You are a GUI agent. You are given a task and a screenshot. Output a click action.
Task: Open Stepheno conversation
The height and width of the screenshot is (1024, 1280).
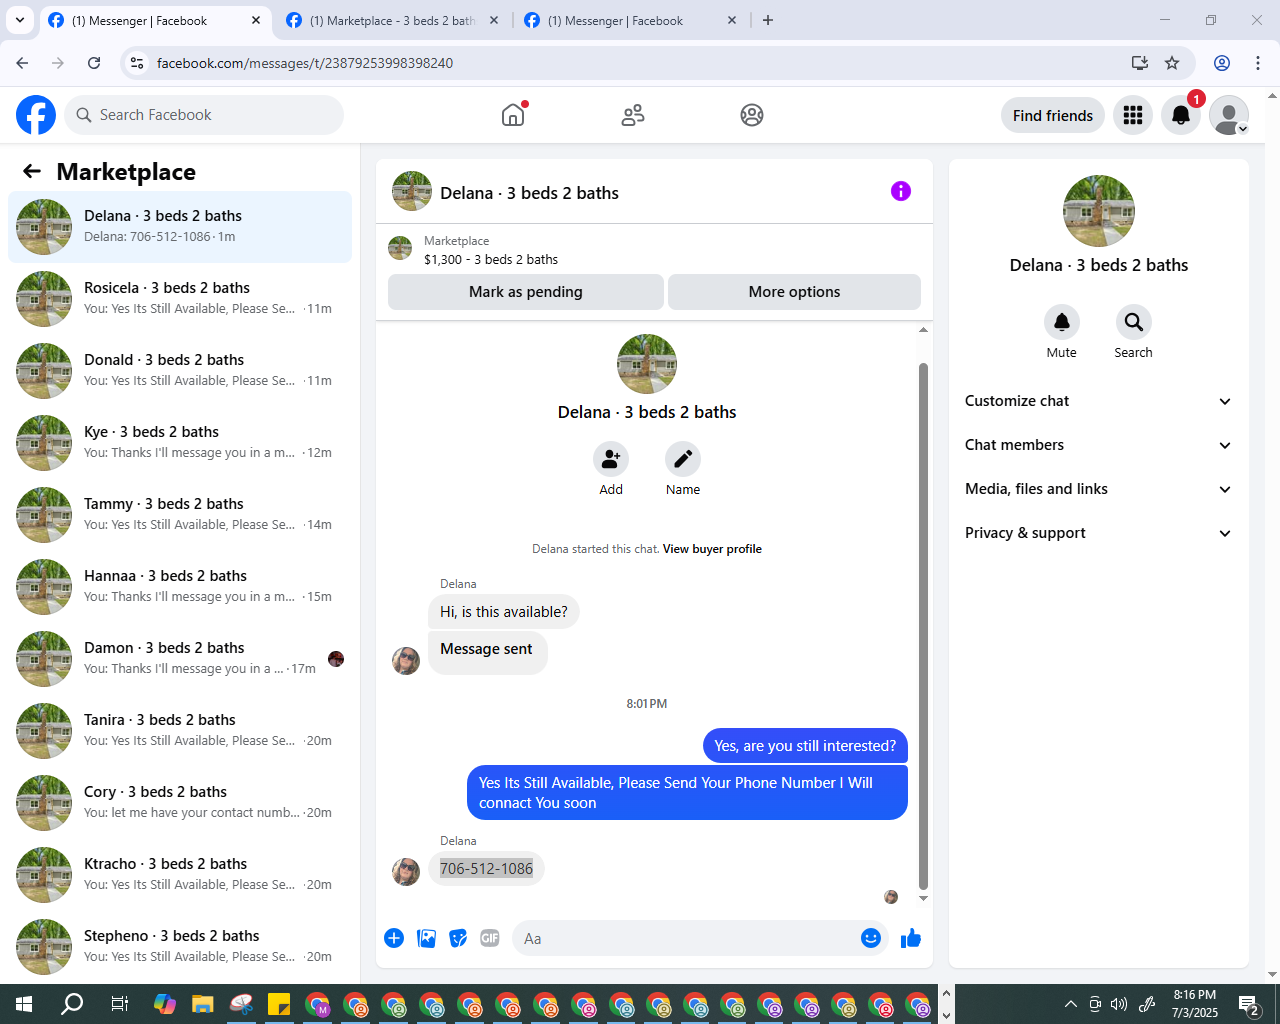pos(180,947)
